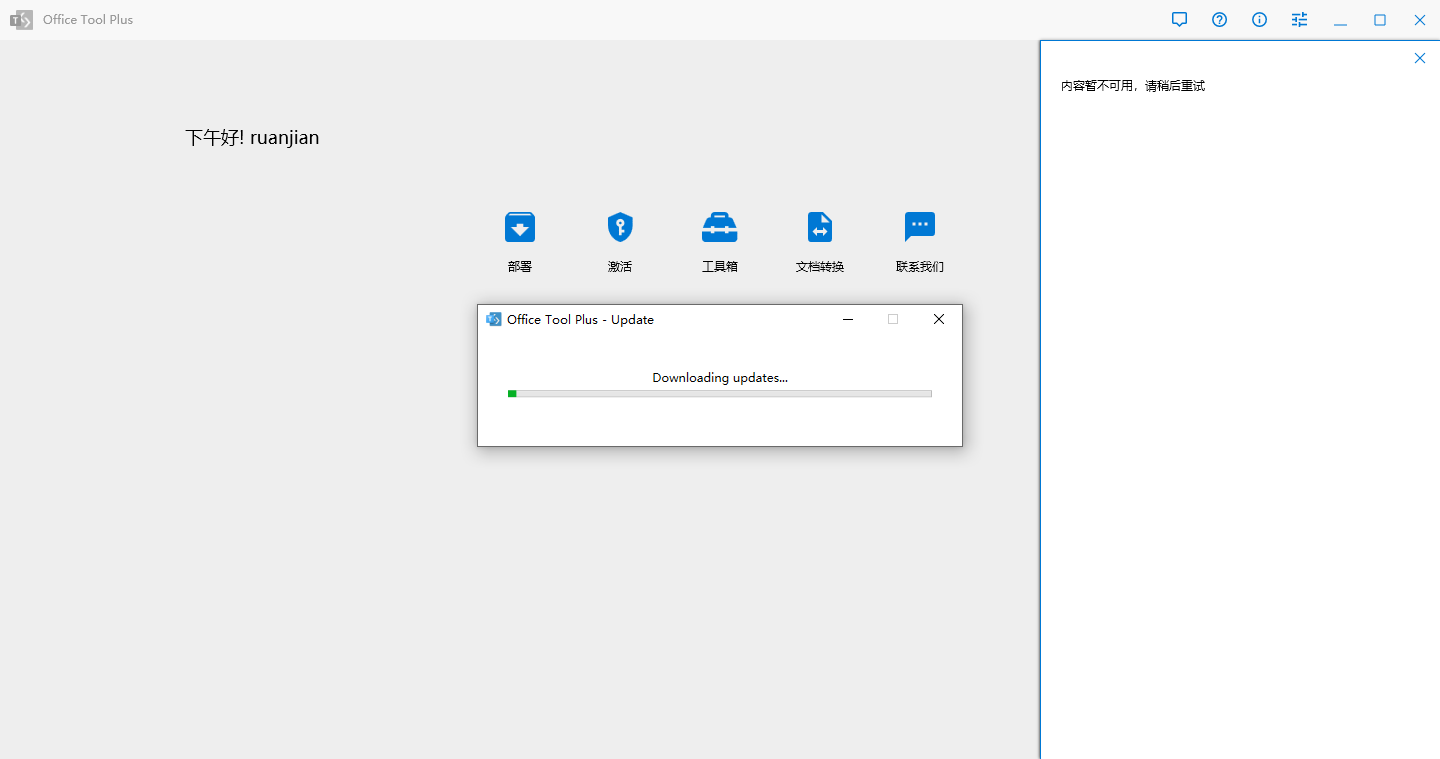Open the message panel icon in title bar
The height and width of the screenshot is (759, 1440).
point(1179,20)
